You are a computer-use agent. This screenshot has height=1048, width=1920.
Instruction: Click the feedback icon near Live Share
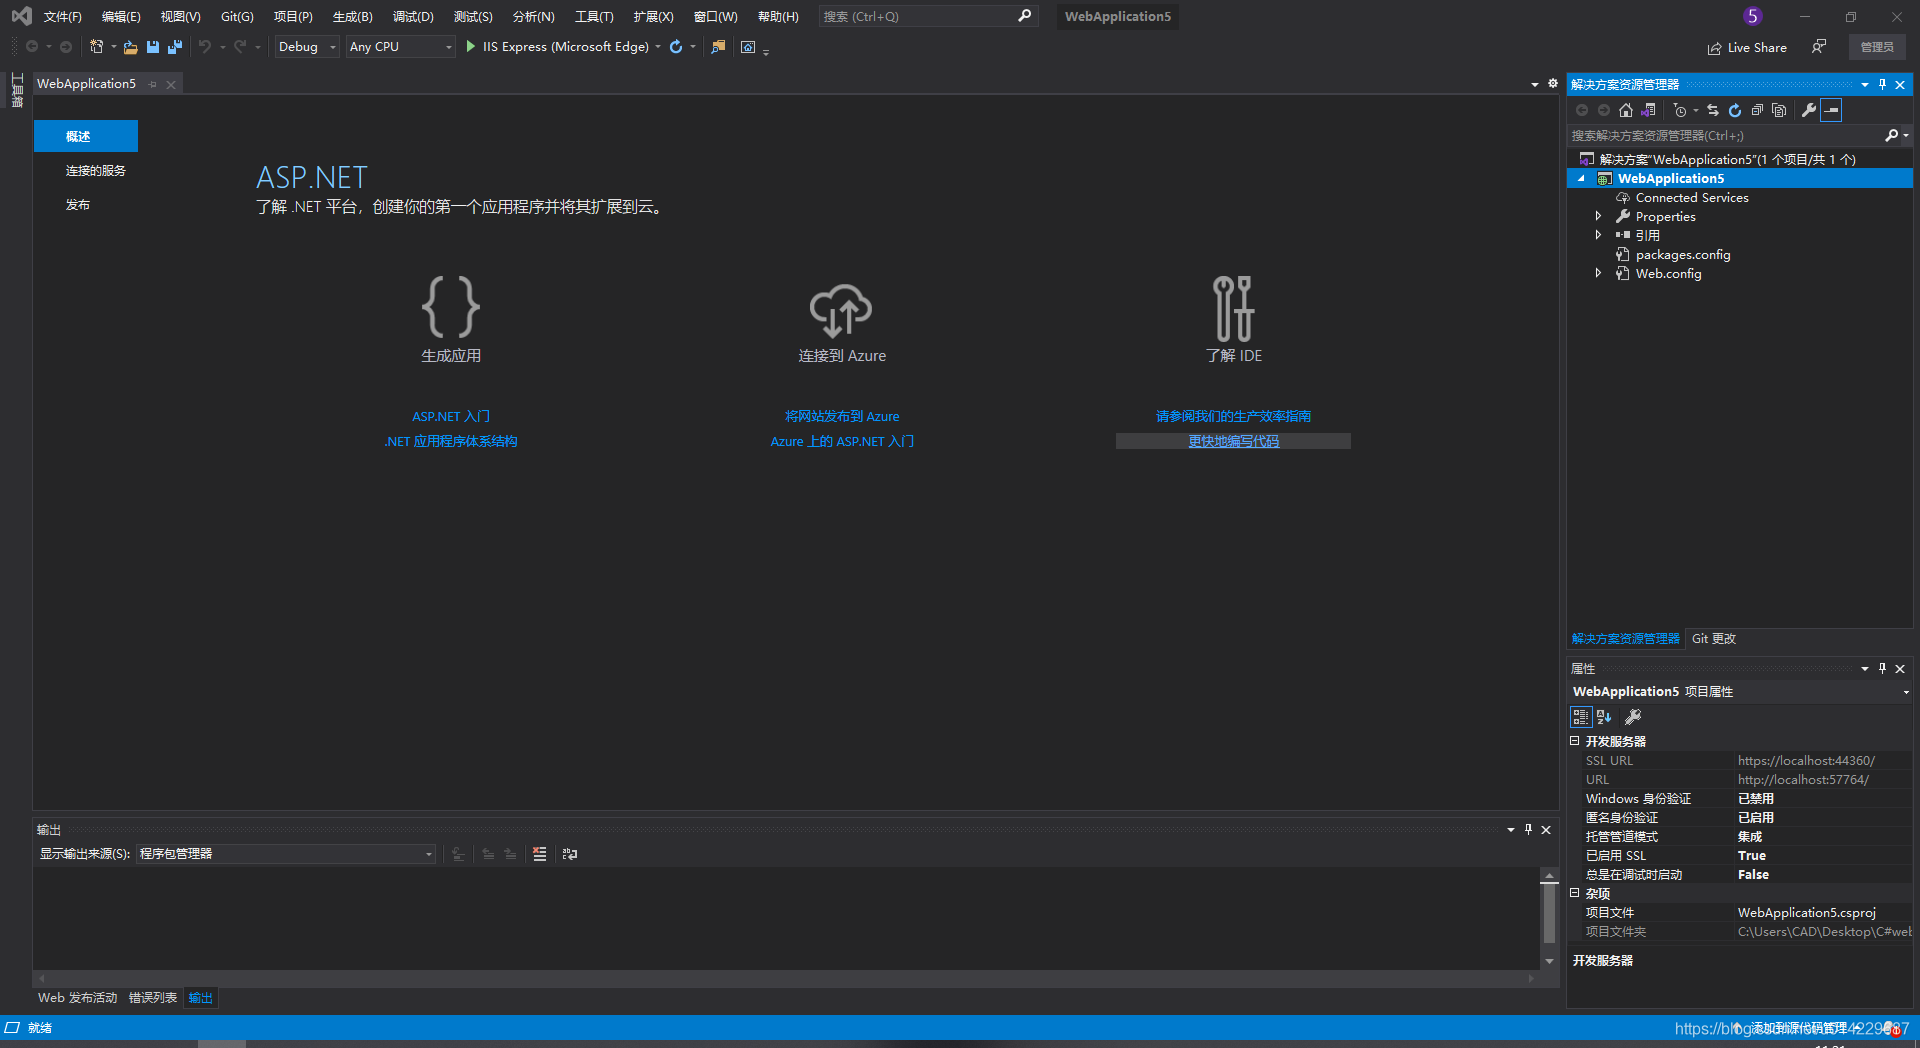point(1819,47)
